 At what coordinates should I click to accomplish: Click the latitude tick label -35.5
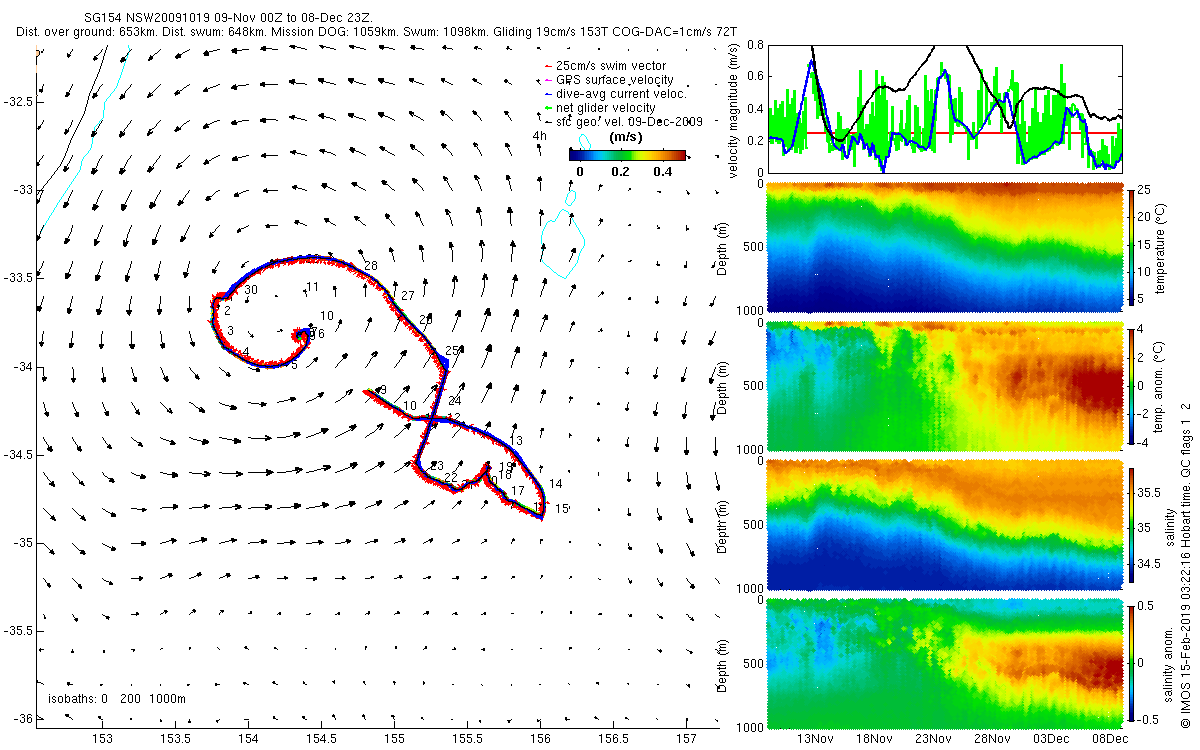(x=17, y=631)
